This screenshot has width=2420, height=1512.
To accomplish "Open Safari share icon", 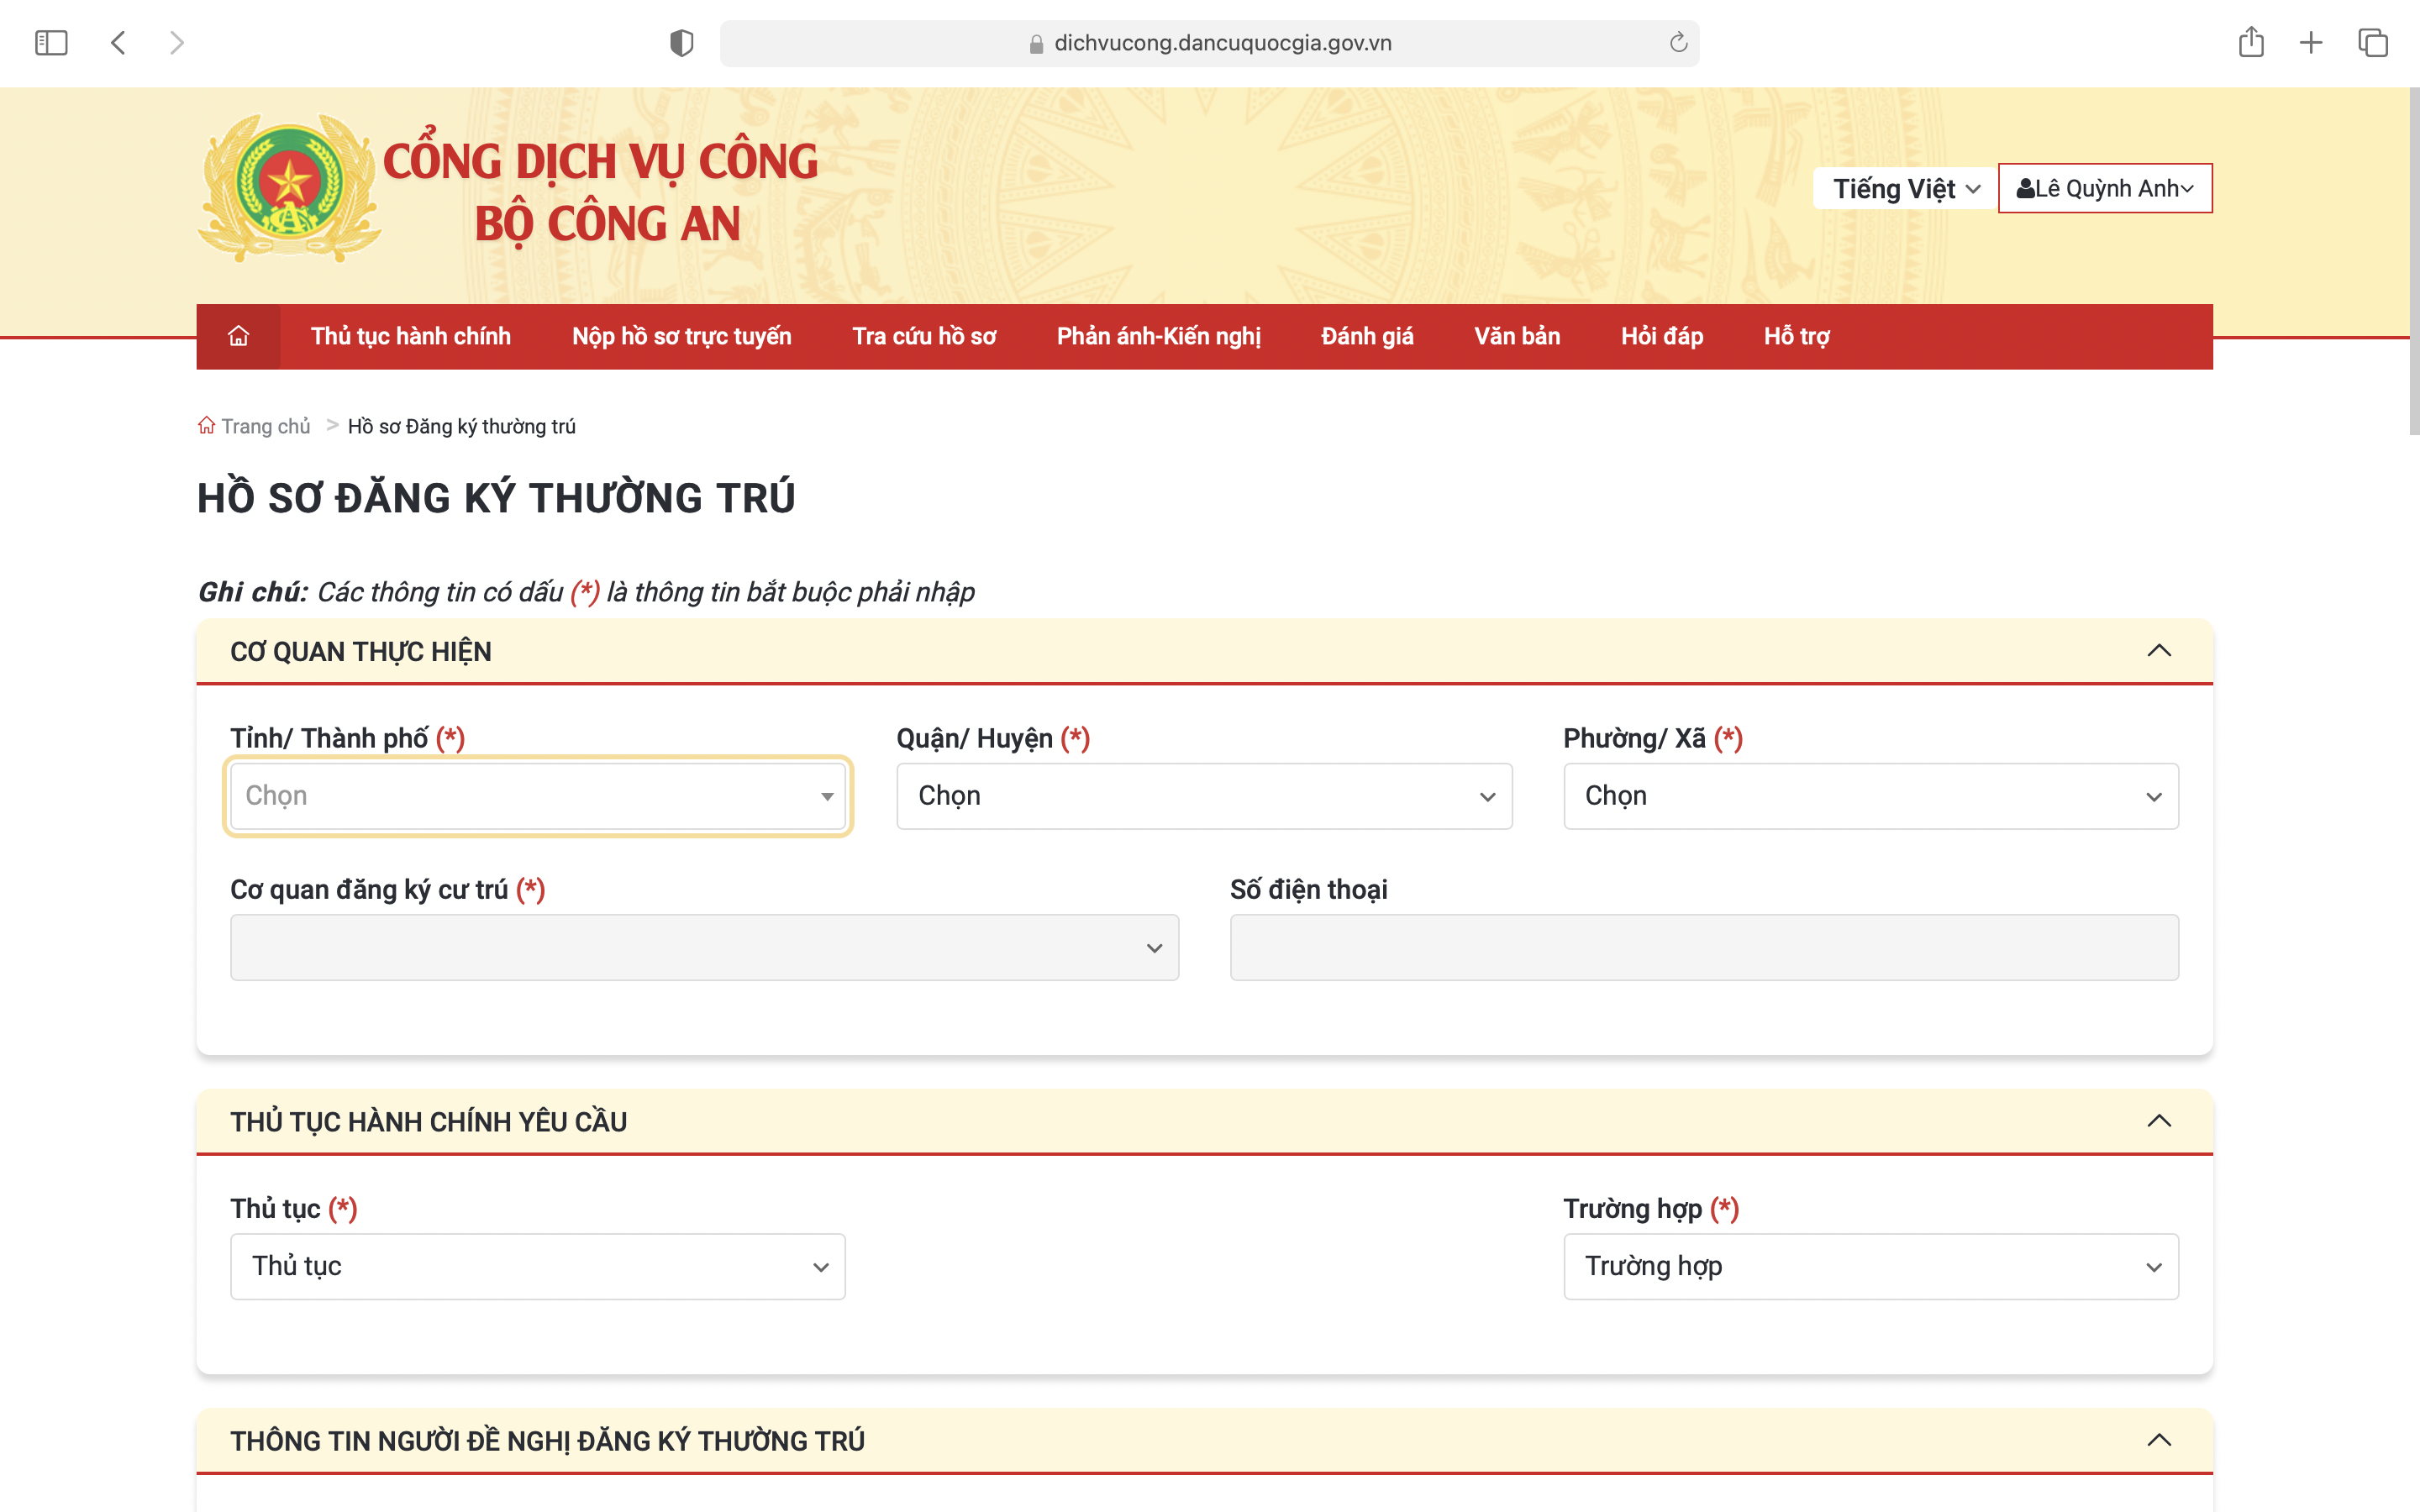I will (x=2251, y=42).
